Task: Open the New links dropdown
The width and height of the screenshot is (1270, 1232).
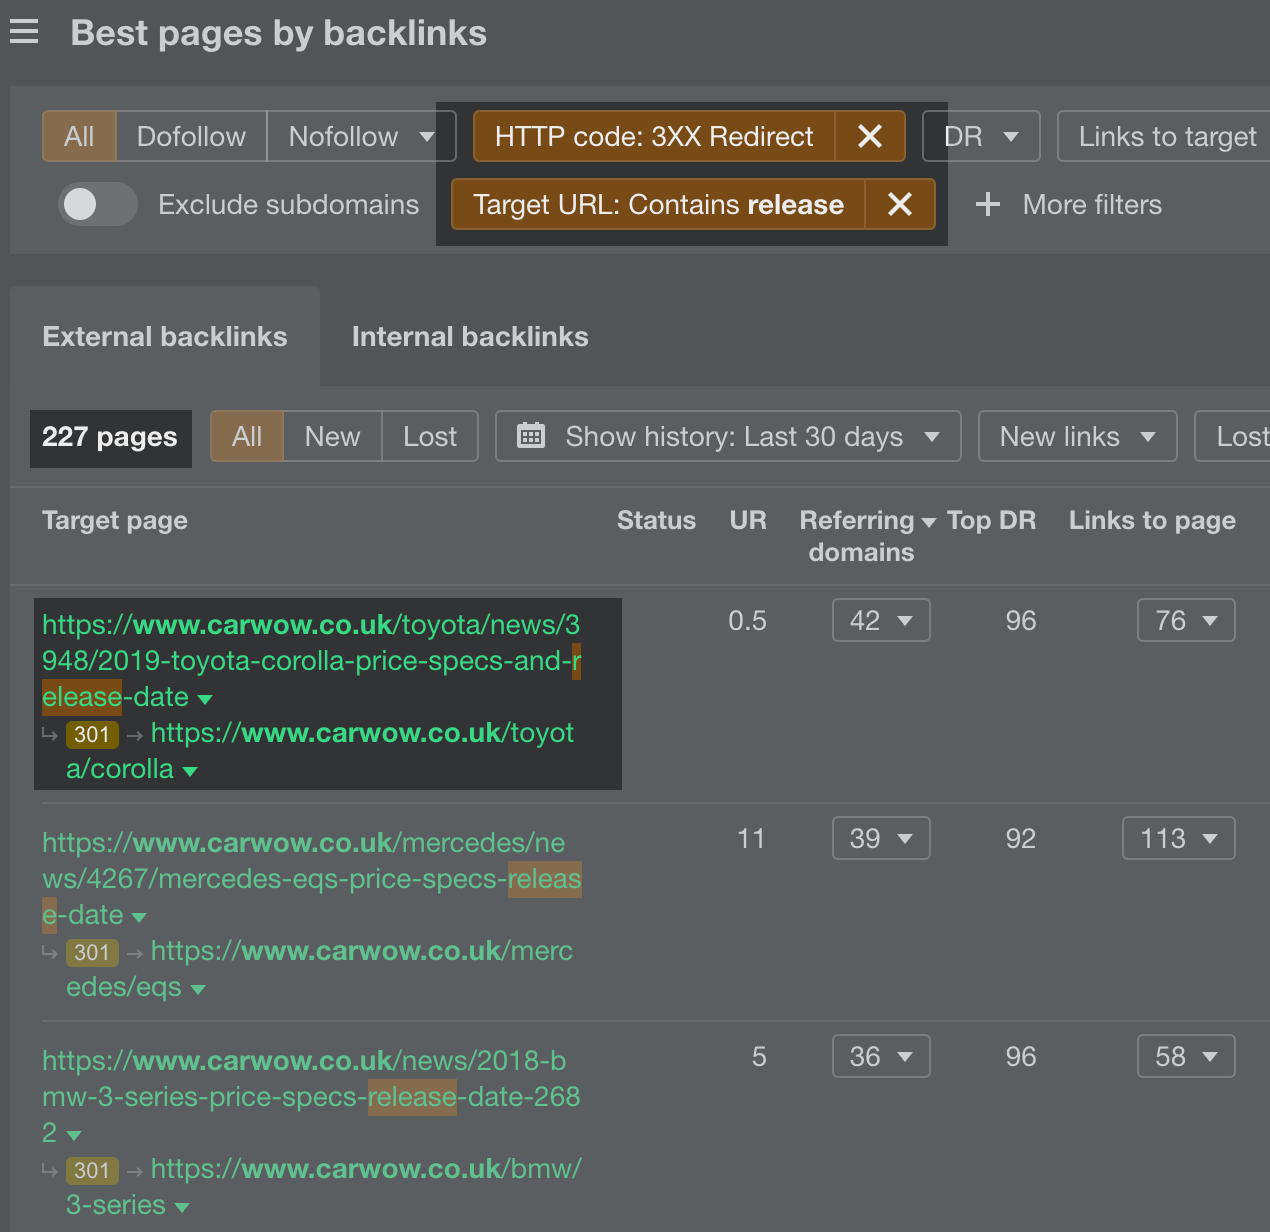Action: [x=1076, y=436]
